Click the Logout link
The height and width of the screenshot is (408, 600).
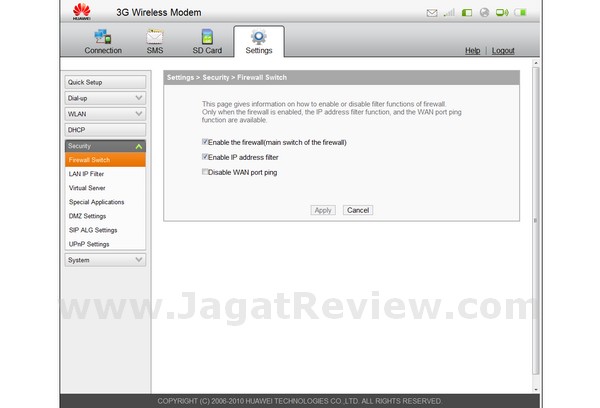503,50
